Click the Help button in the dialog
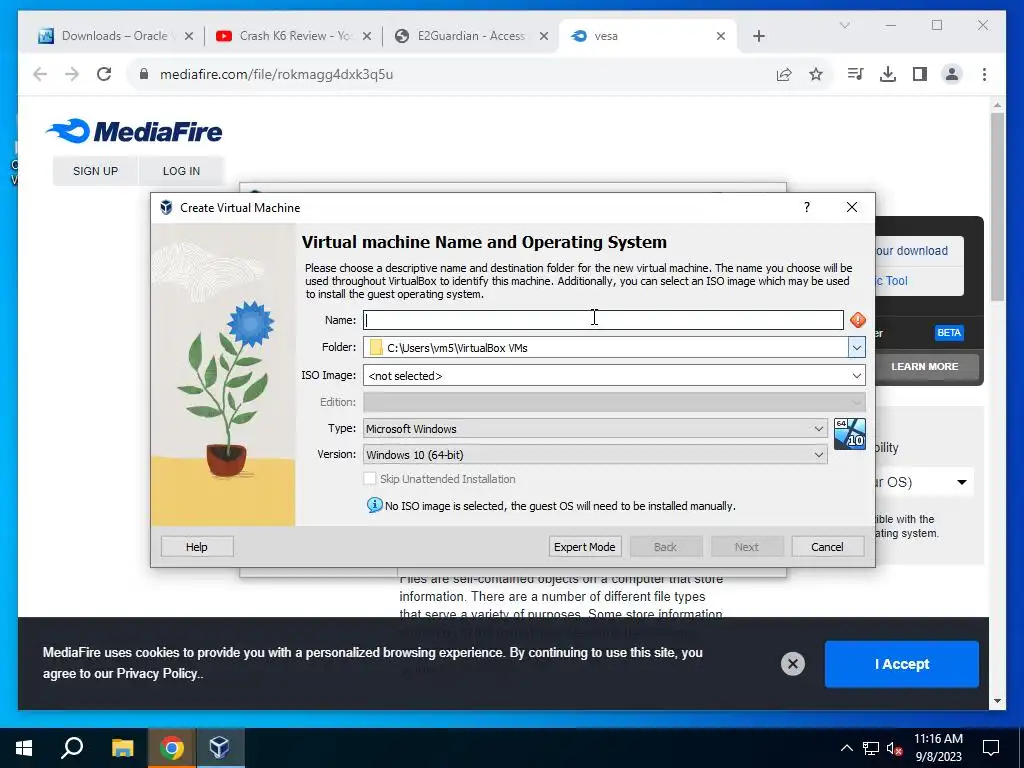This screenshot has width=1024, height=768. coord(197,547)
